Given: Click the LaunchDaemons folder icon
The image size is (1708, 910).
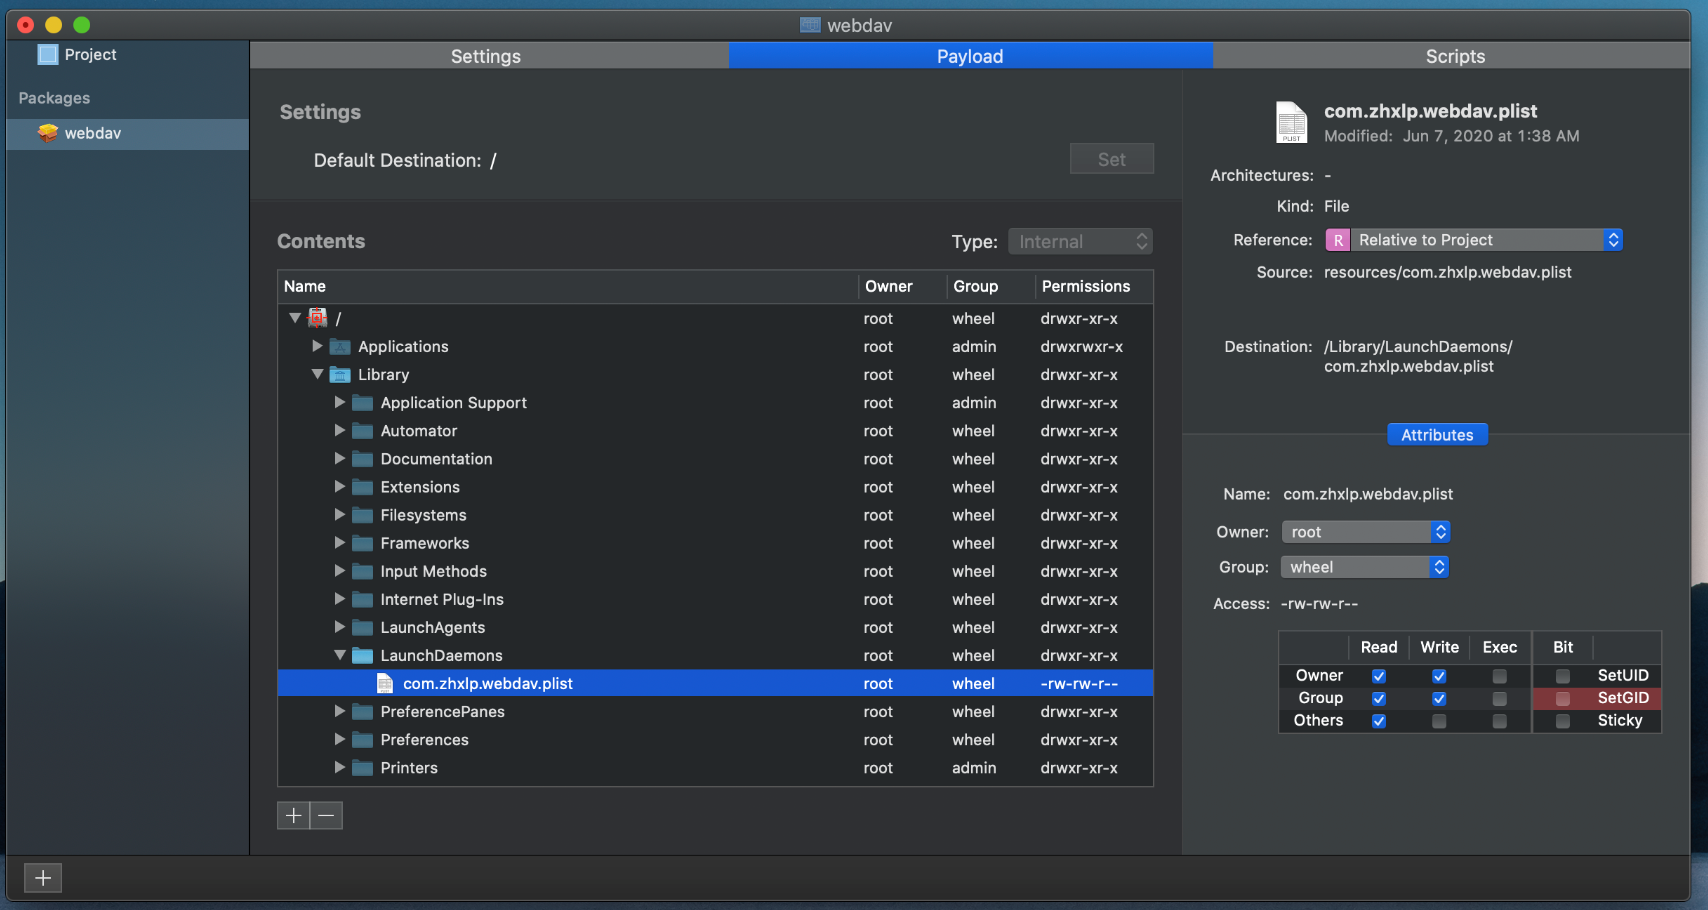Looking at the screenshot, I should pyautogui.click(x=362, y=655).
